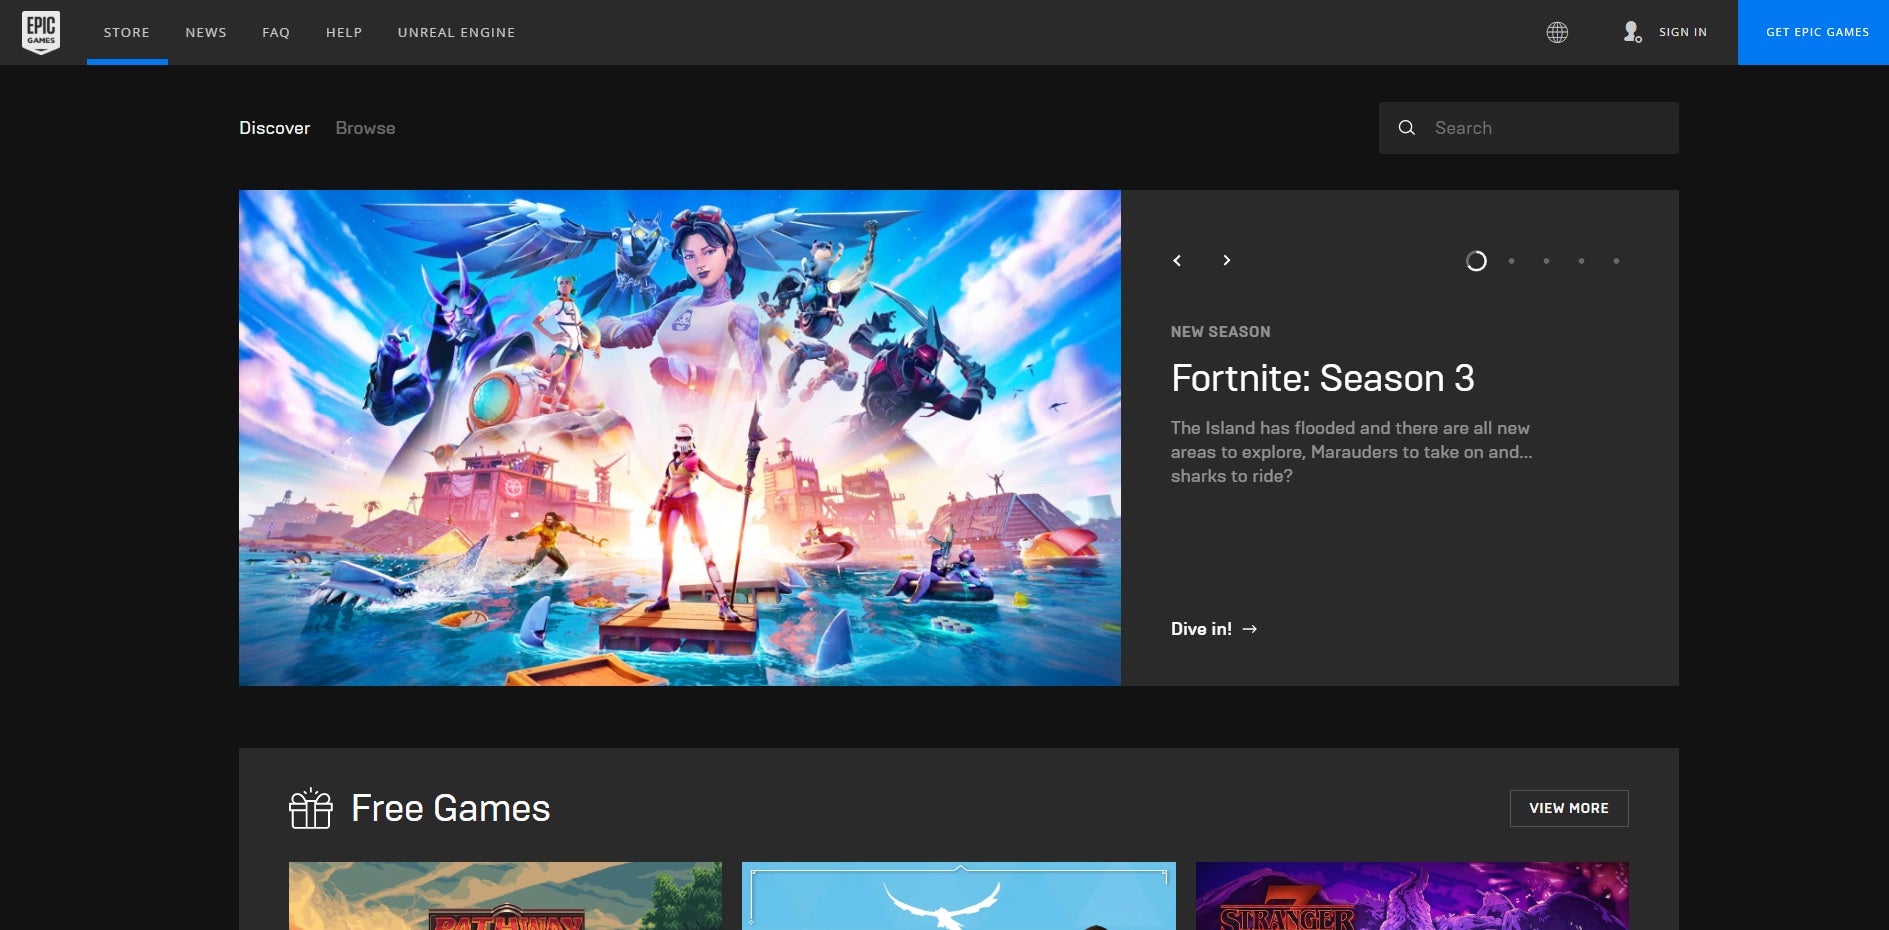Click the user profile icon
Viewport: 1889px width, 930px height.
click(1632, 32)
